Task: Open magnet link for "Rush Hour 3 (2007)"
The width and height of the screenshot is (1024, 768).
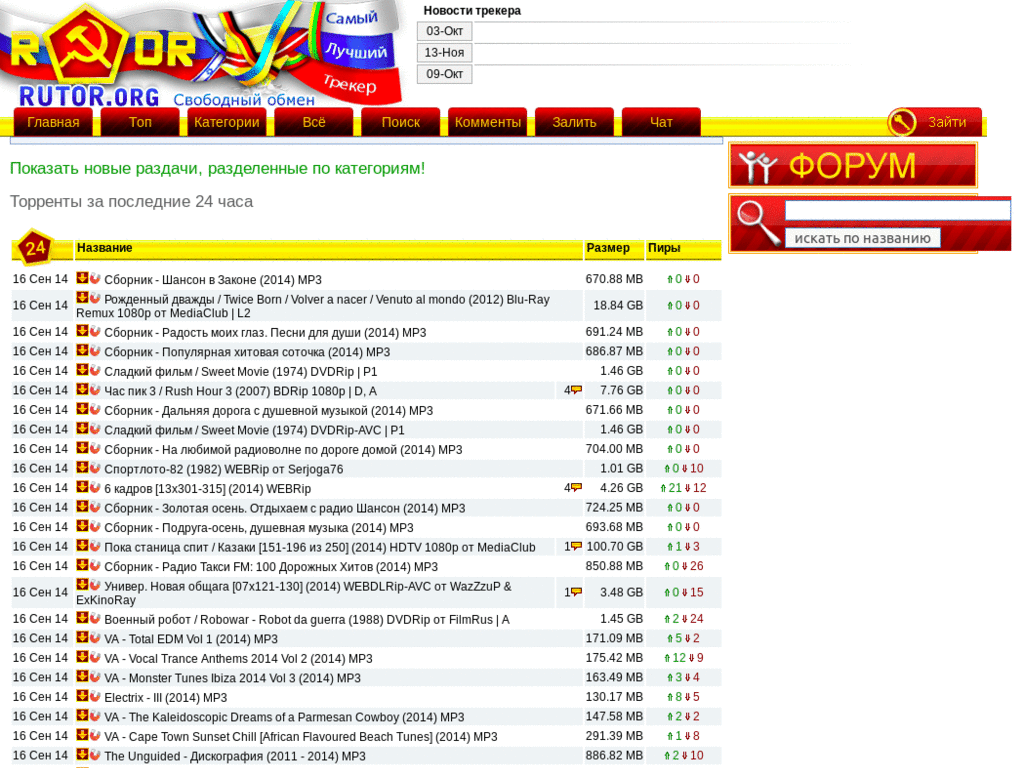Action: coord(94,390)
